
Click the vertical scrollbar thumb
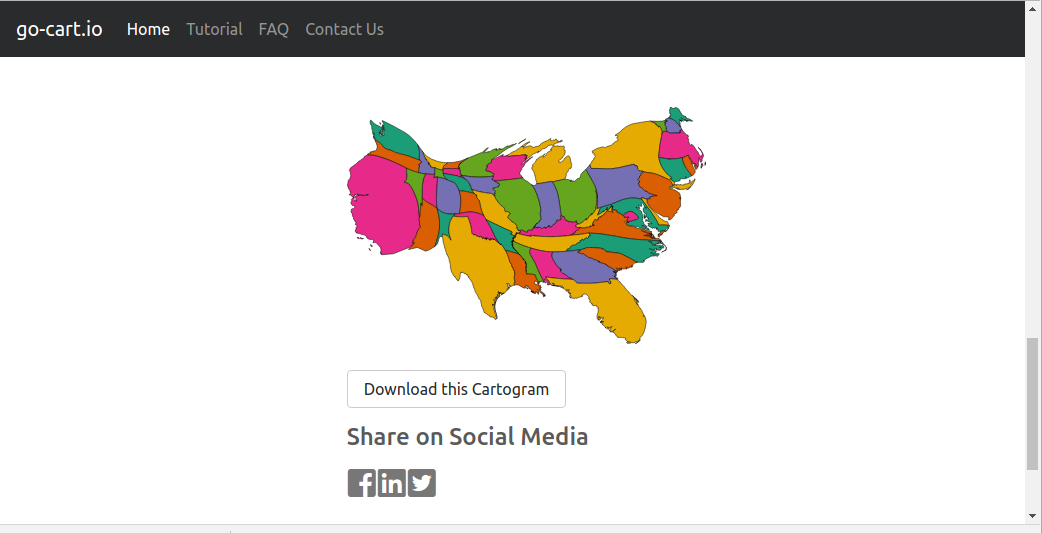[x=1032, y=404]
